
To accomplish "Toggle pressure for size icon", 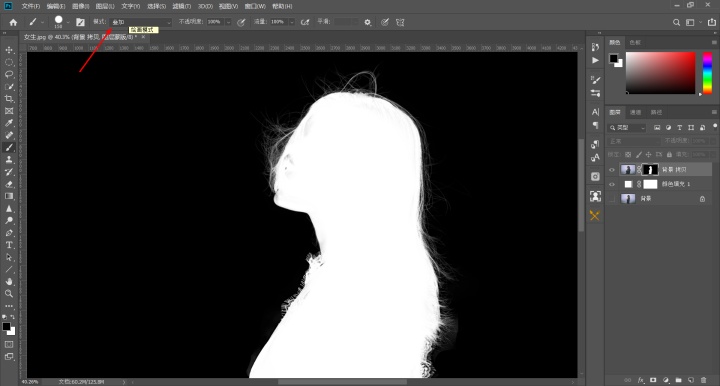I will (x=385, y=22).
